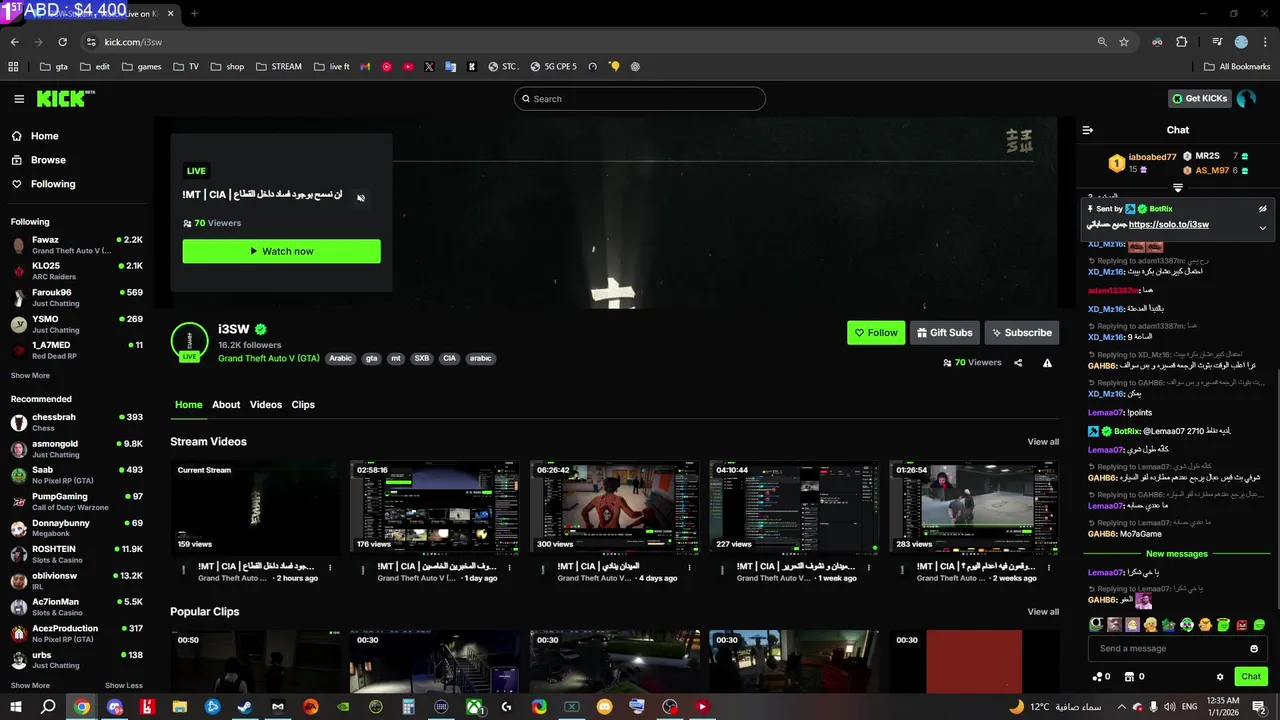Open options for the 2 weeks ago video
Viewport: 1280px width, 720px height.
[1049, 567]
